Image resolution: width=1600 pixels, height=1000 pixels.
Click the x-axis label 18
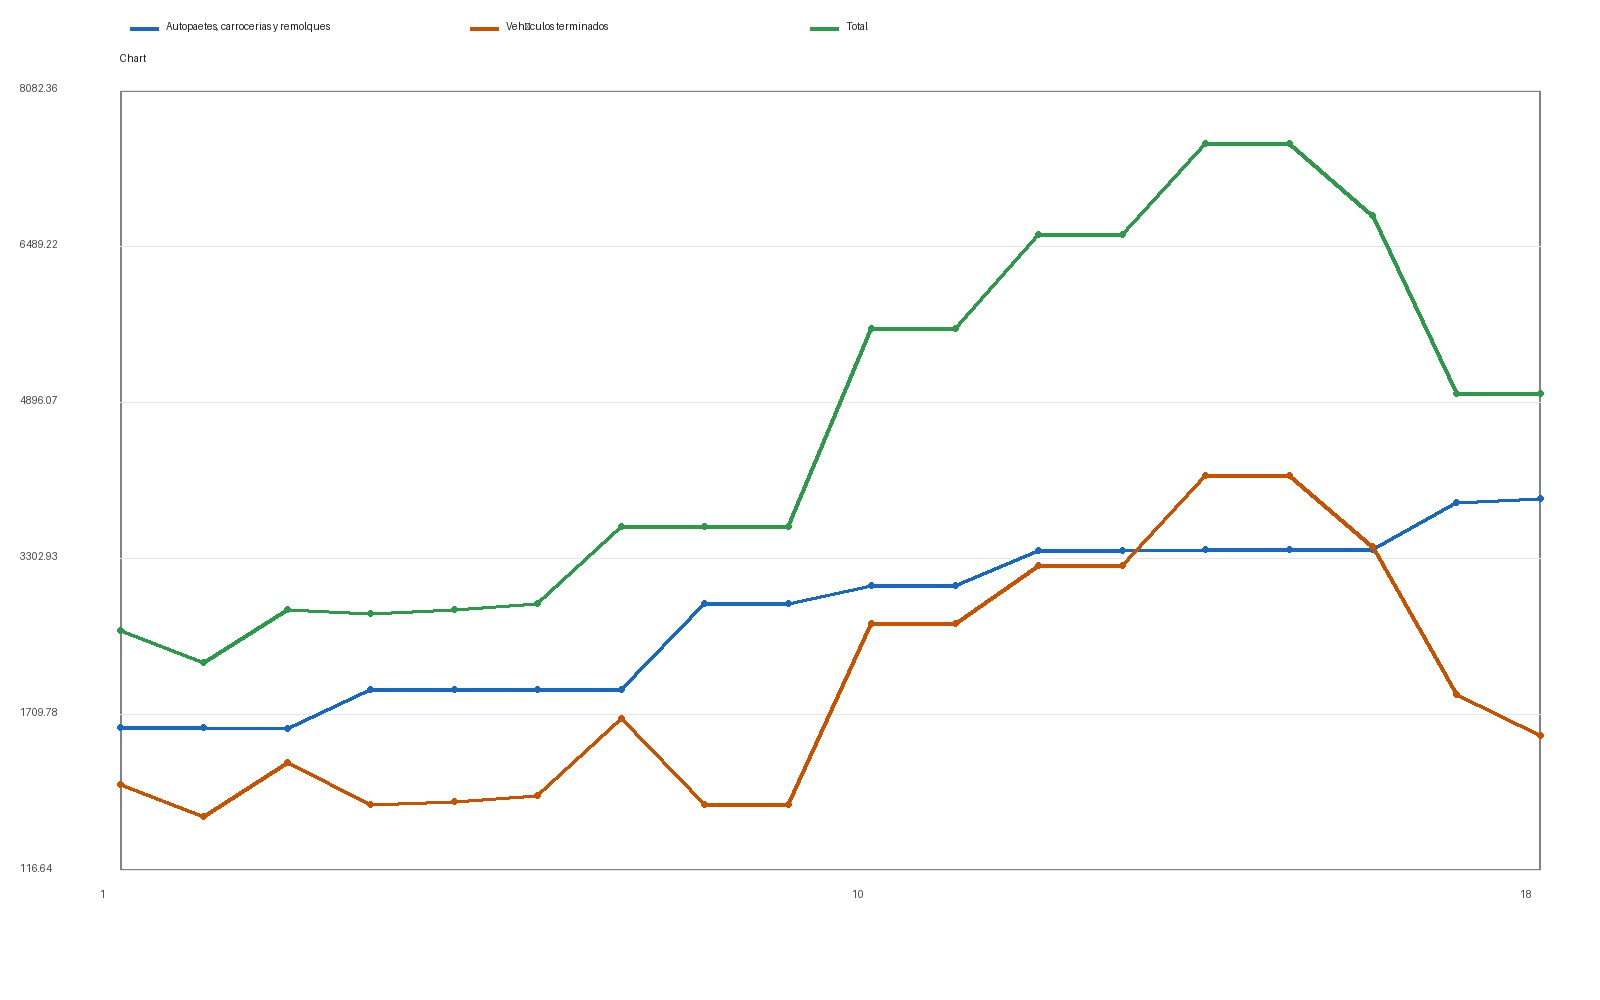tap(1526, 895)
